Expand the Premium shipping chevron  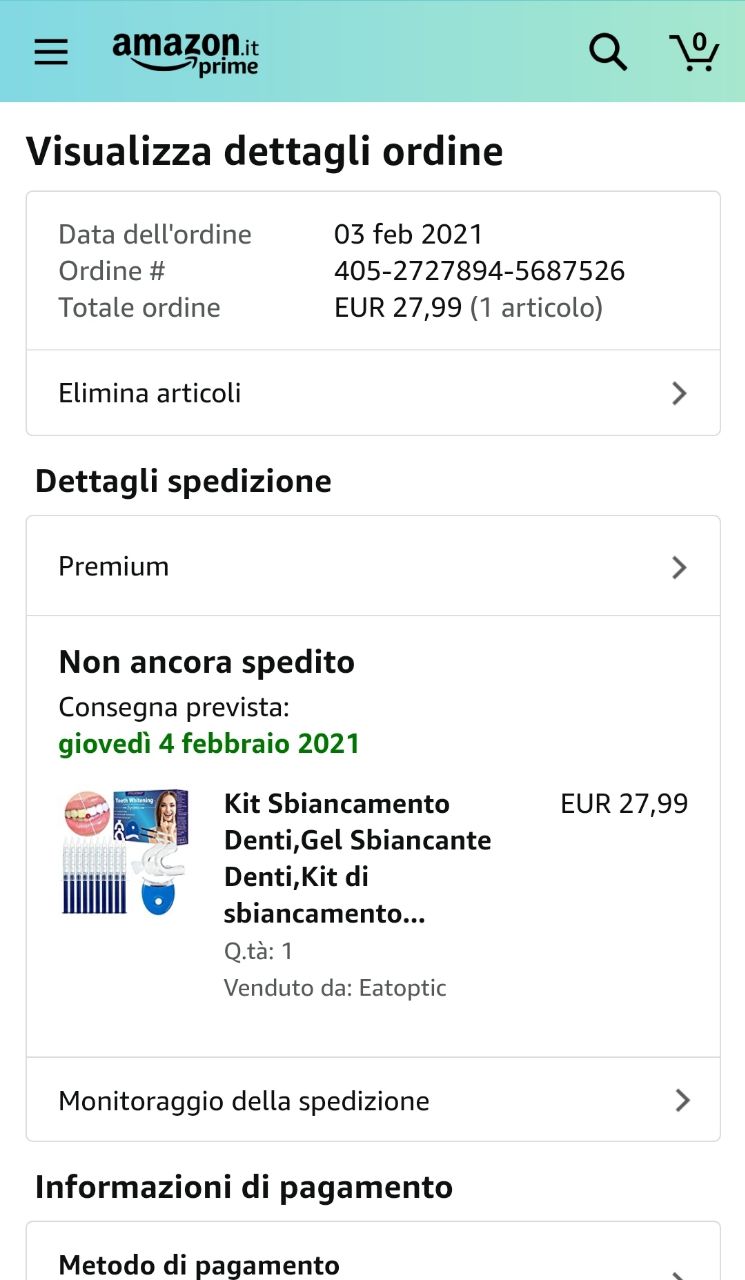click(x=679, y=567)
